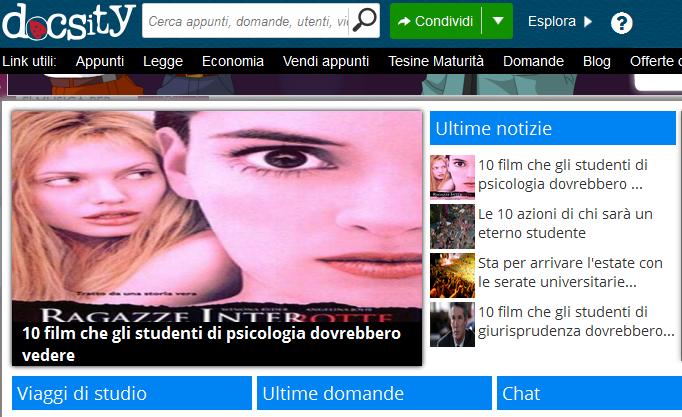Open the help question mark icon
682x417 pixels.
621,22
